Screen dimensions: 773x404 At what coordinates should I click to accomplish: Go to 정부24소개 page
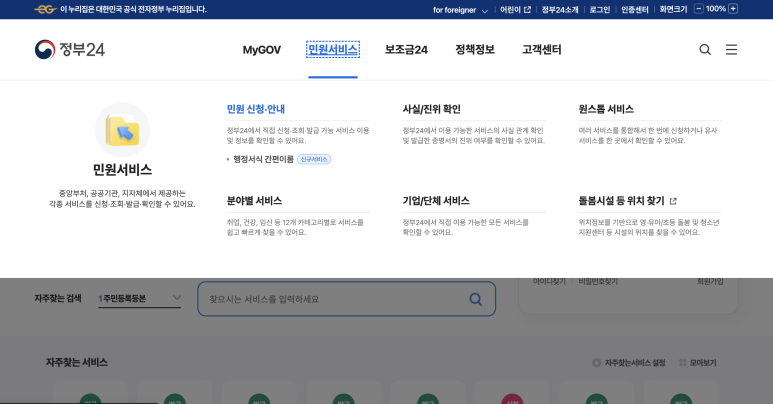coord(560,9)
